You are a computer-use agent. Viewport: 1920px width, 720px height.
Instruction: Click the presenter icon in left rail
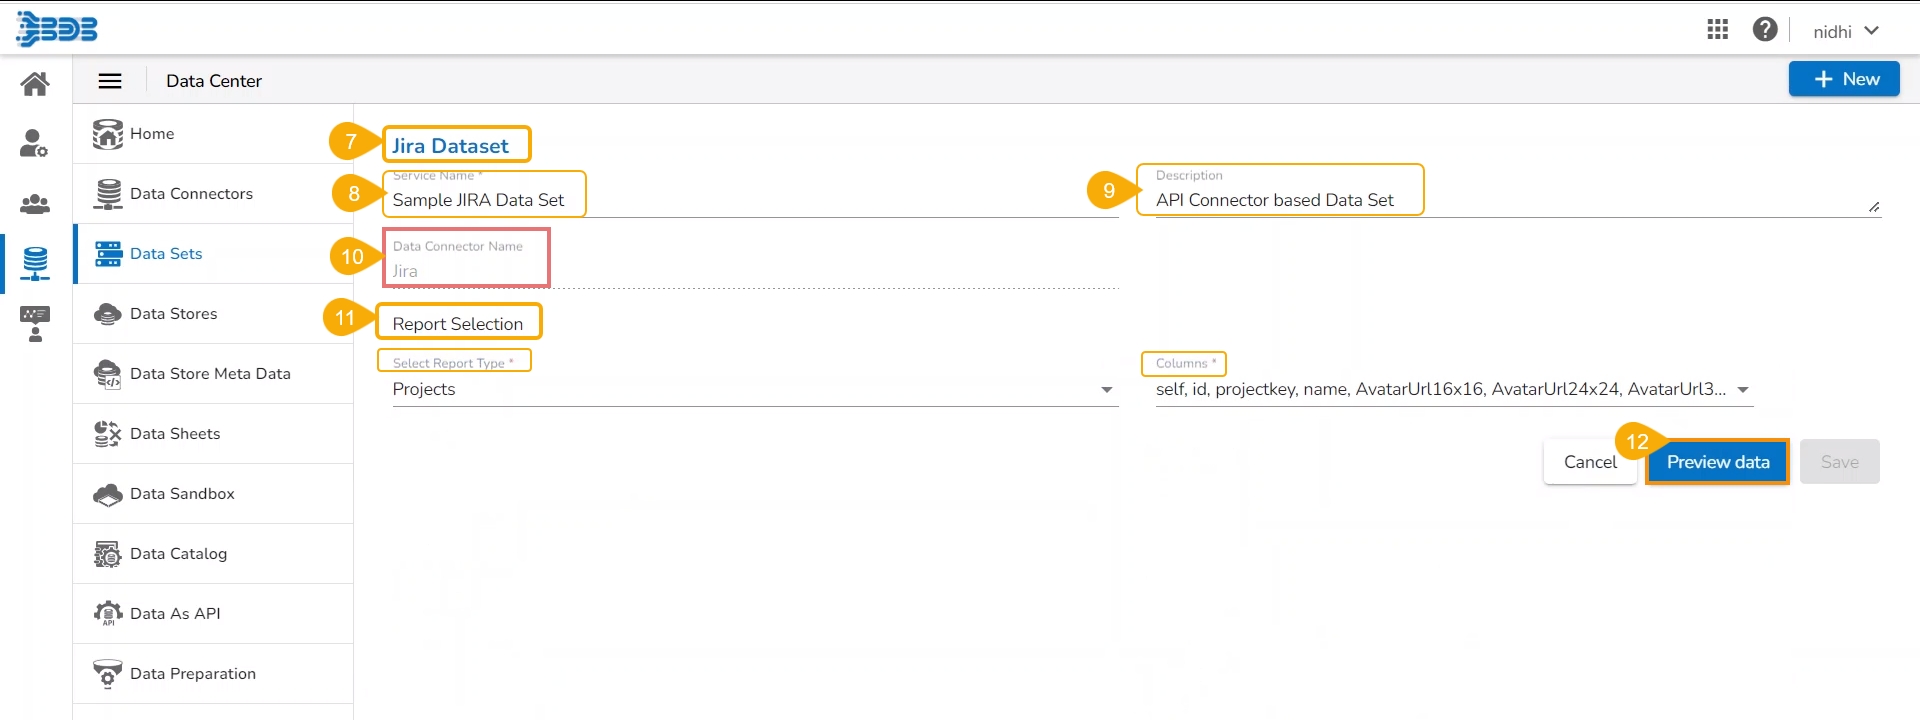coord(35,324)
